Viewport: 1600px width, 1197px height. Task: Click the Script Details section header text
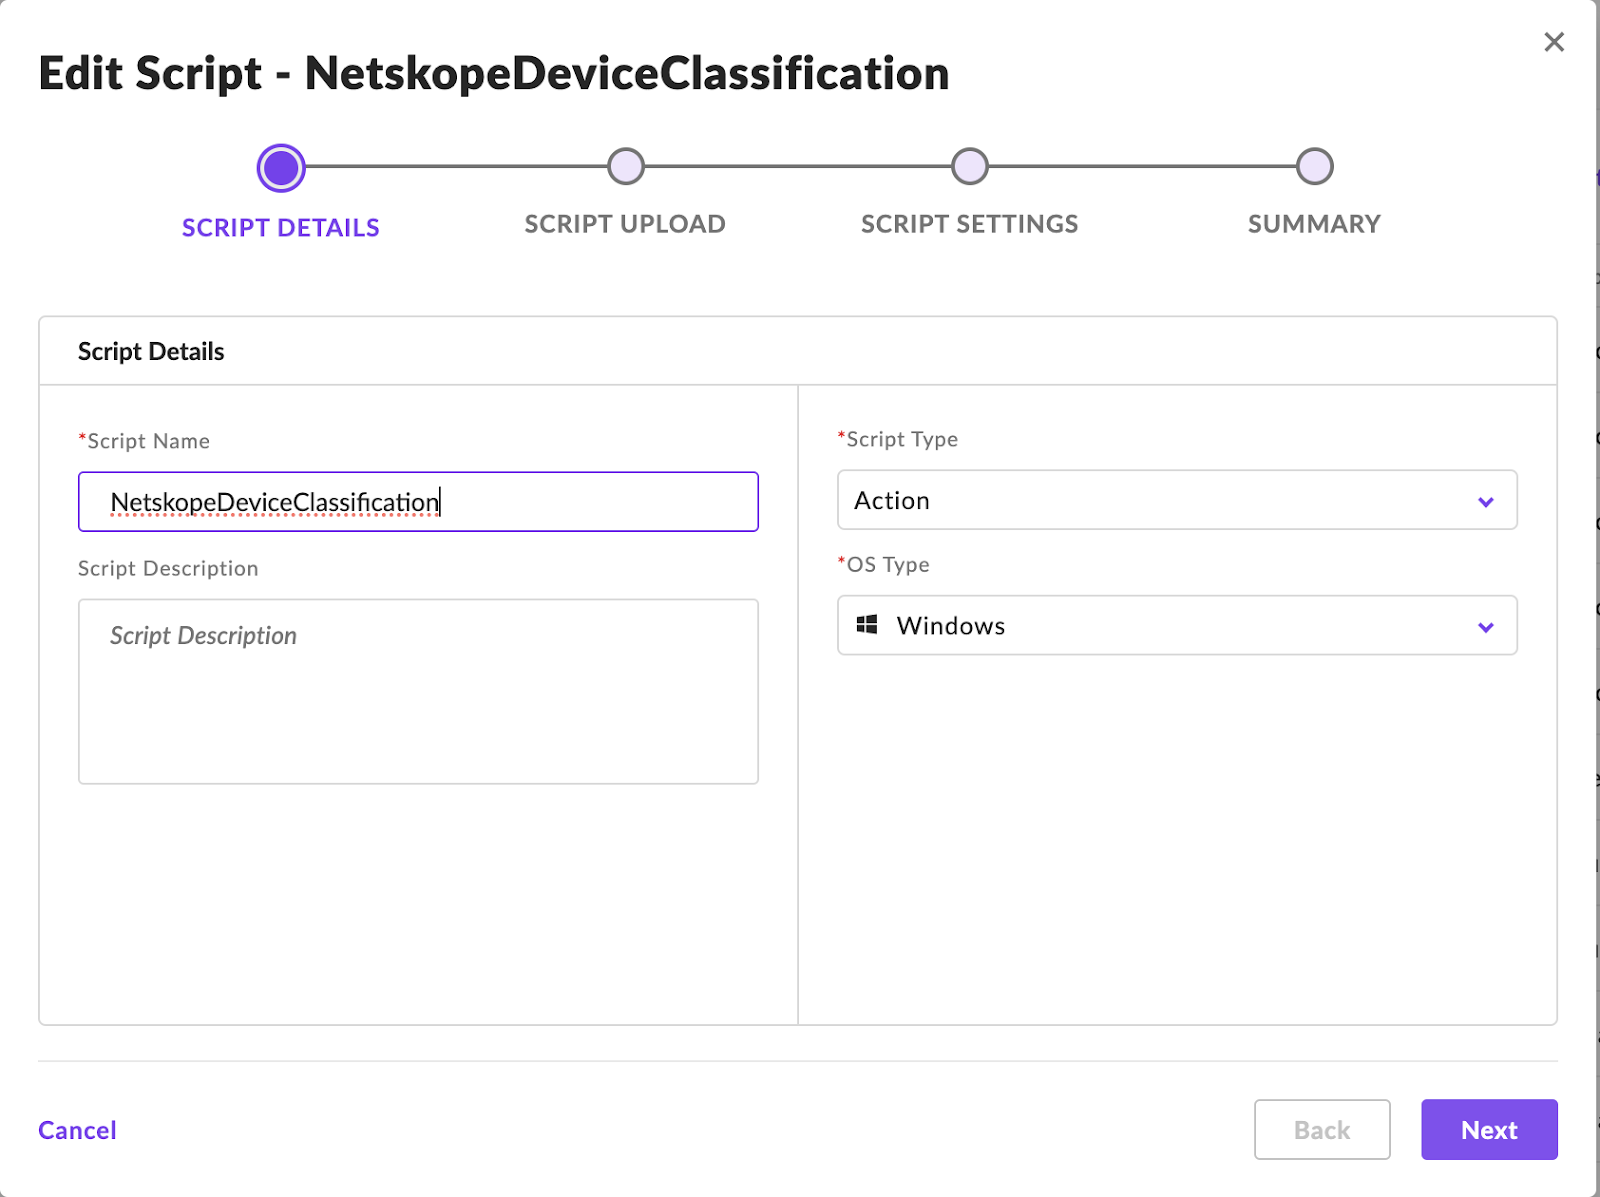coord(151,352)
